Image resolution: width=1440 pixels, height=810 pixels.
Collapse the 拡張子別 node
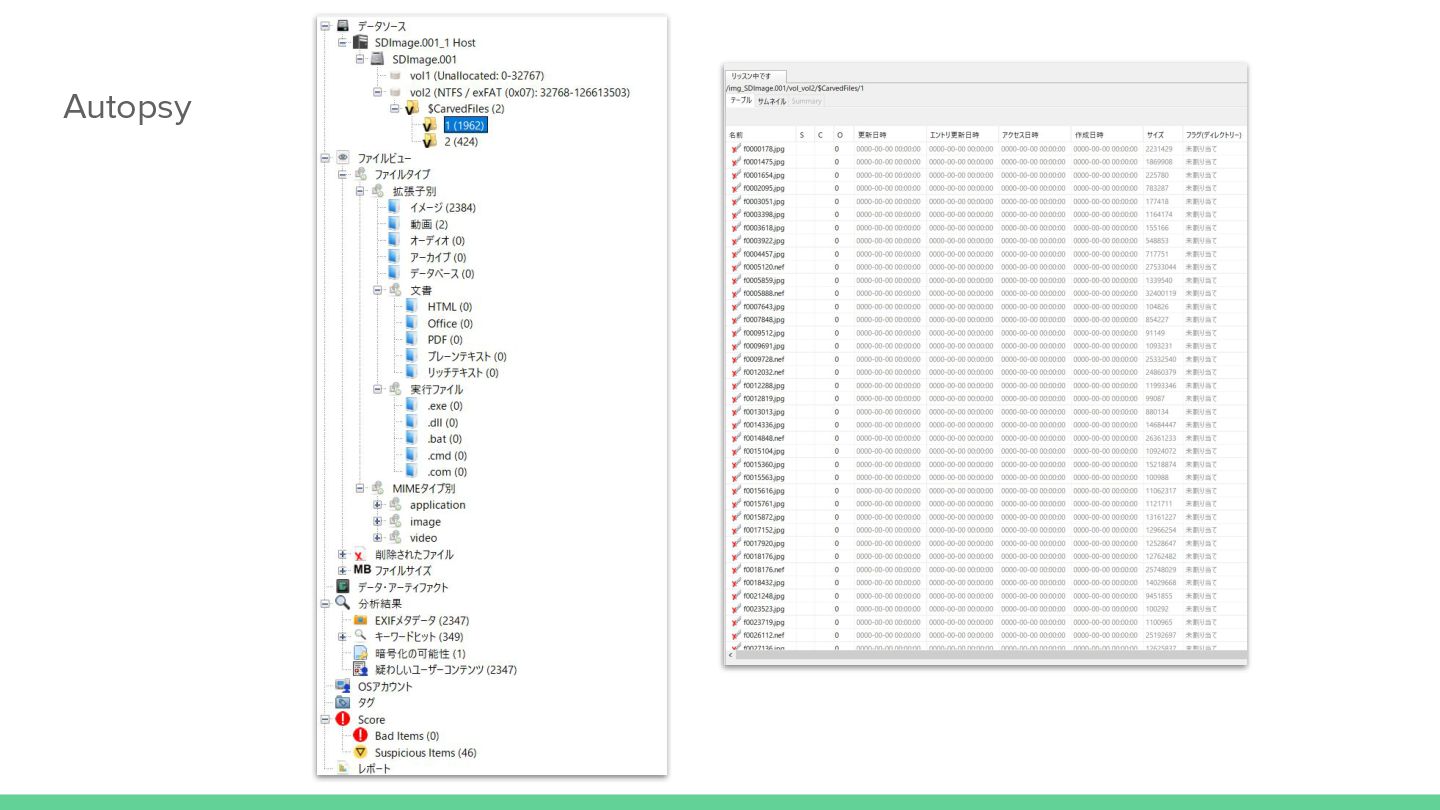tap(360, 191)
